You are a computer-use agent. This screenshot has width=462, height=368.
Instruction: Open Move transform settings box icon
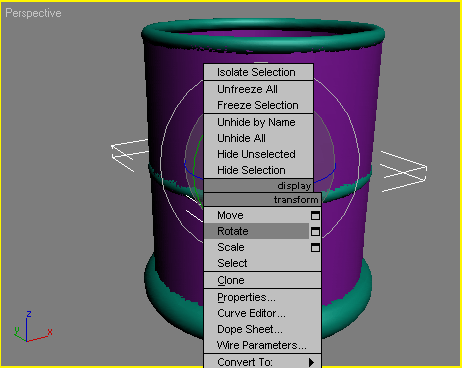point(315,215)
